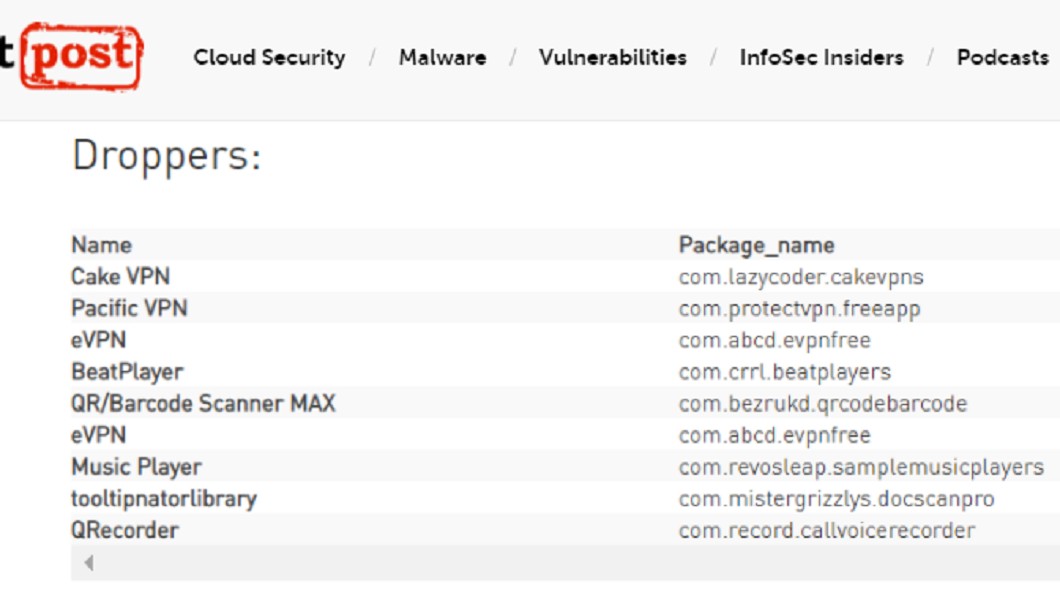
Task: Select the QRecorder entry
Action: click(125, 530)
